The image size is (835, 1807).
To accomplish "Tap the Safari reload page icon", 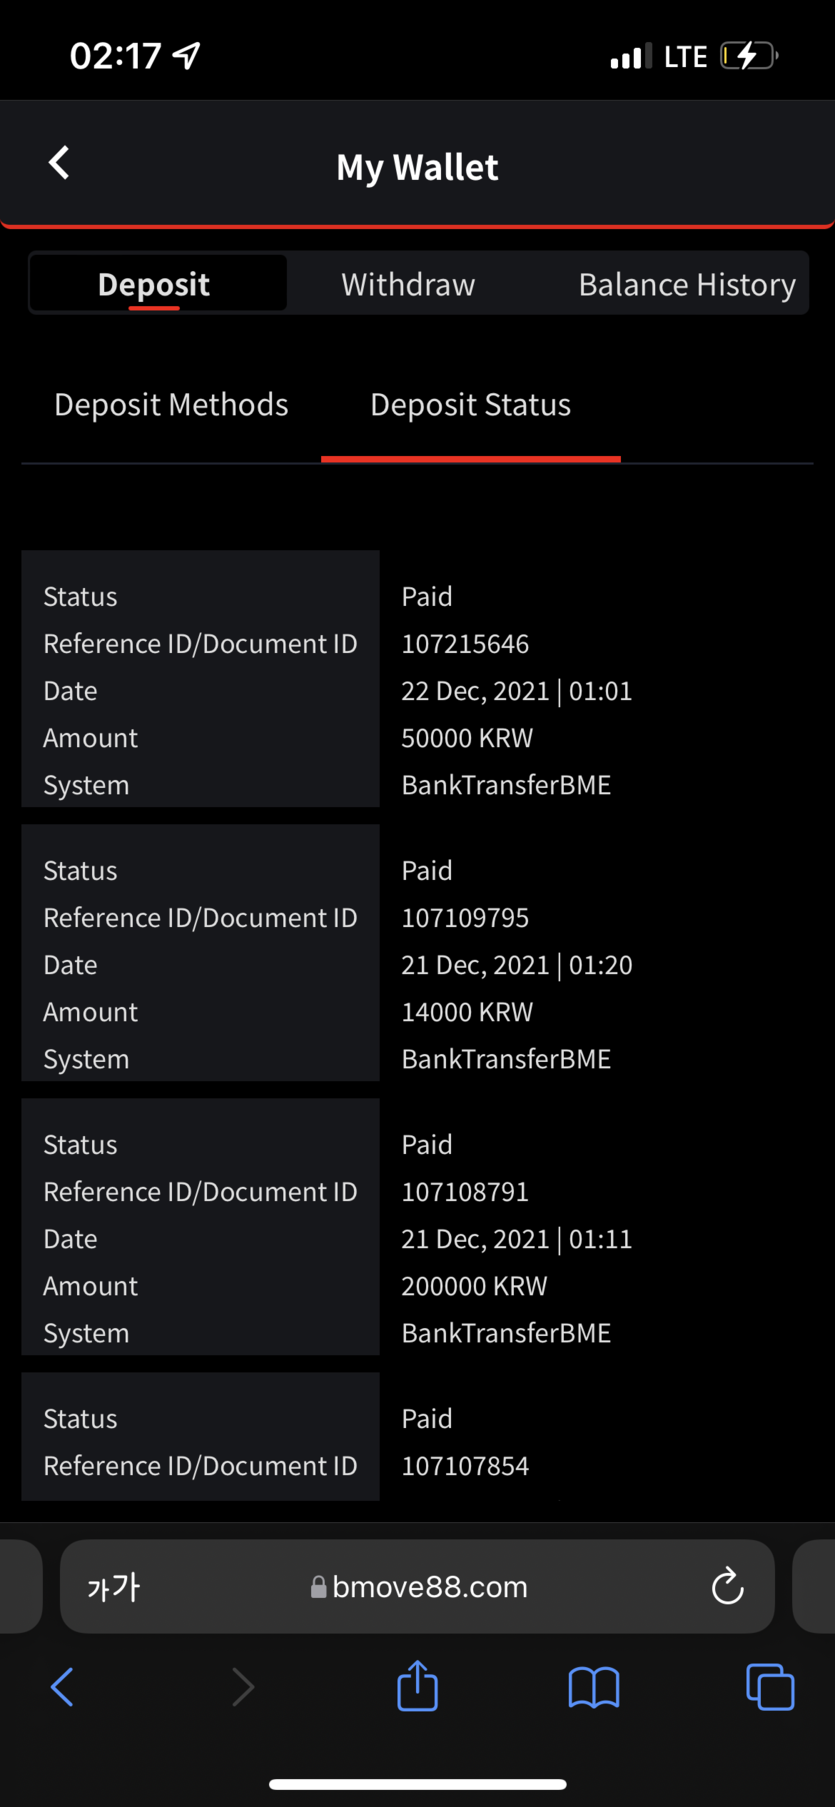I will [727, 1586].
